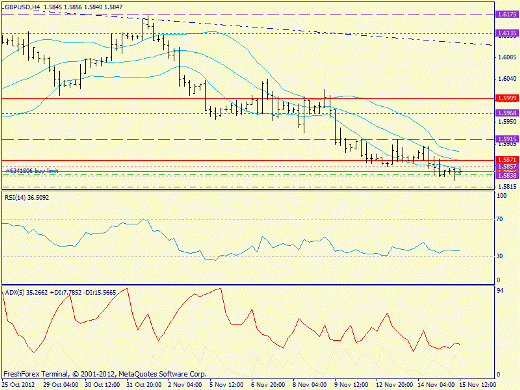Click the FreshForex Terminal copyright text

105,374
